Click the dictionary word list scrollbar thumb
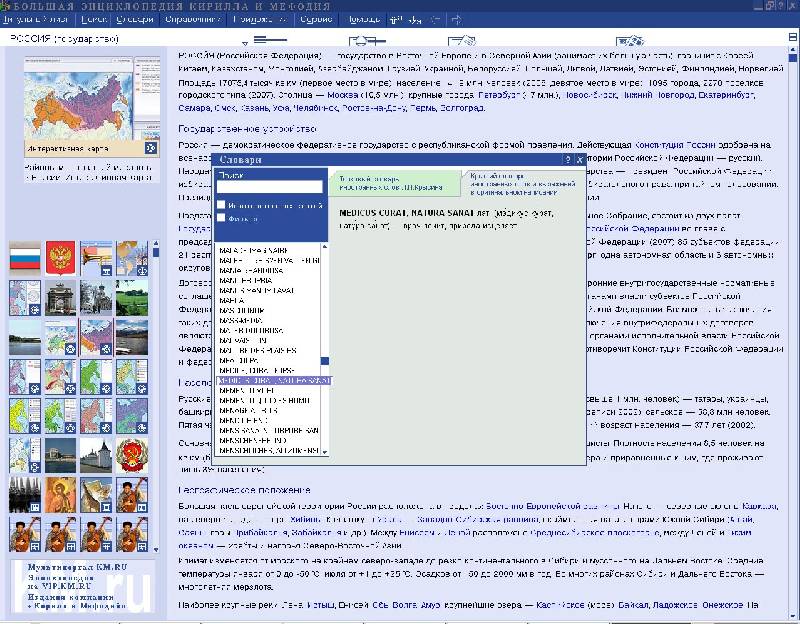 [325, 361]
